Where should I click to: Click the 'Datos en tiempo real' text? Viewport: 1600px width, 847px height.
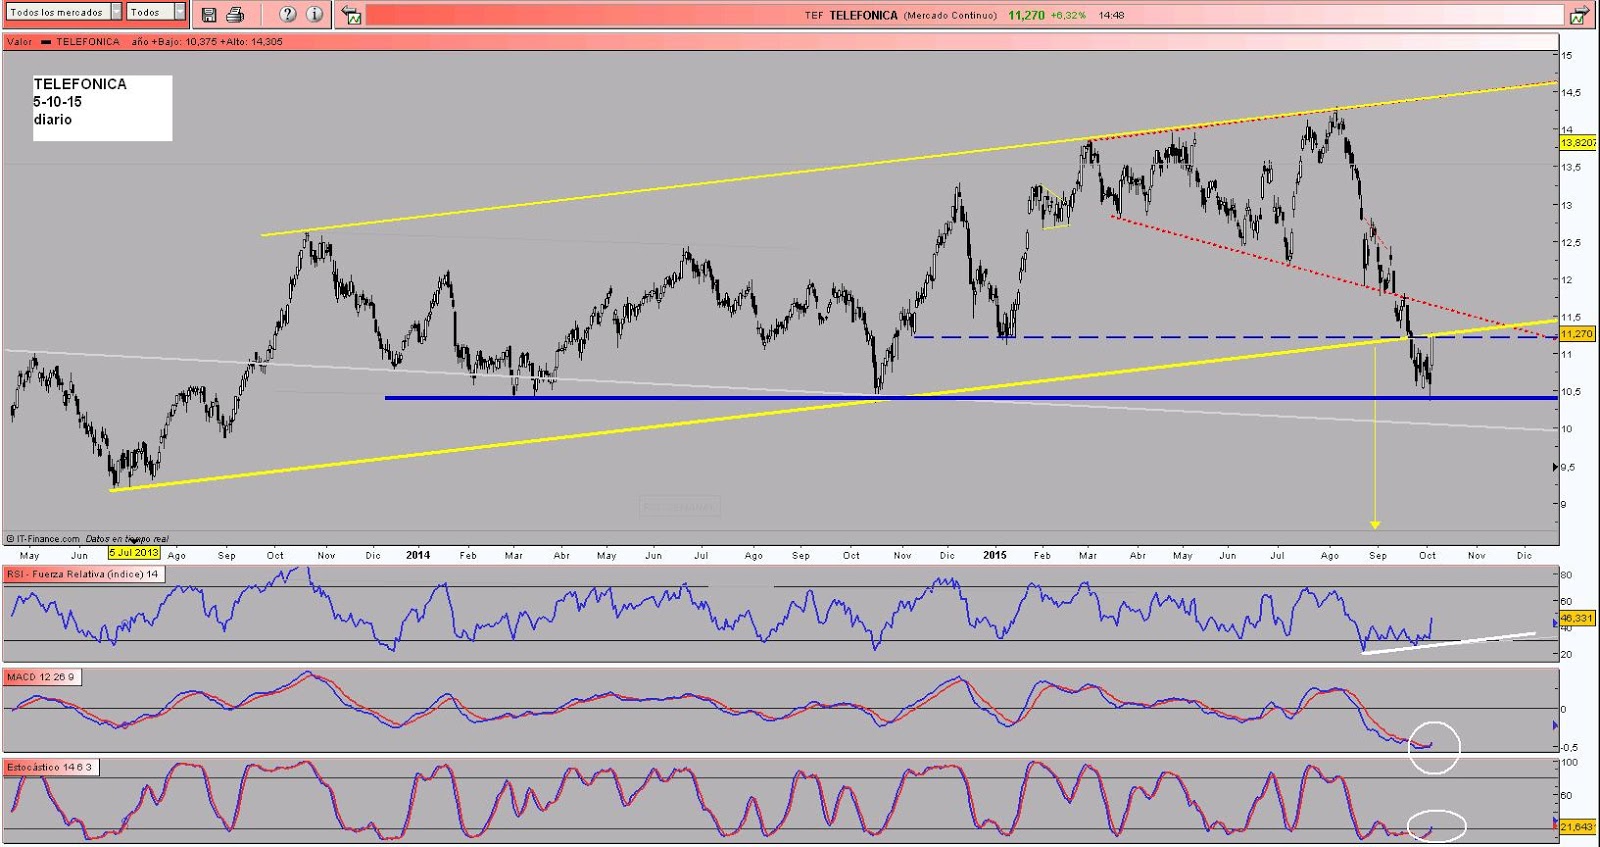(x=127, y=539)
